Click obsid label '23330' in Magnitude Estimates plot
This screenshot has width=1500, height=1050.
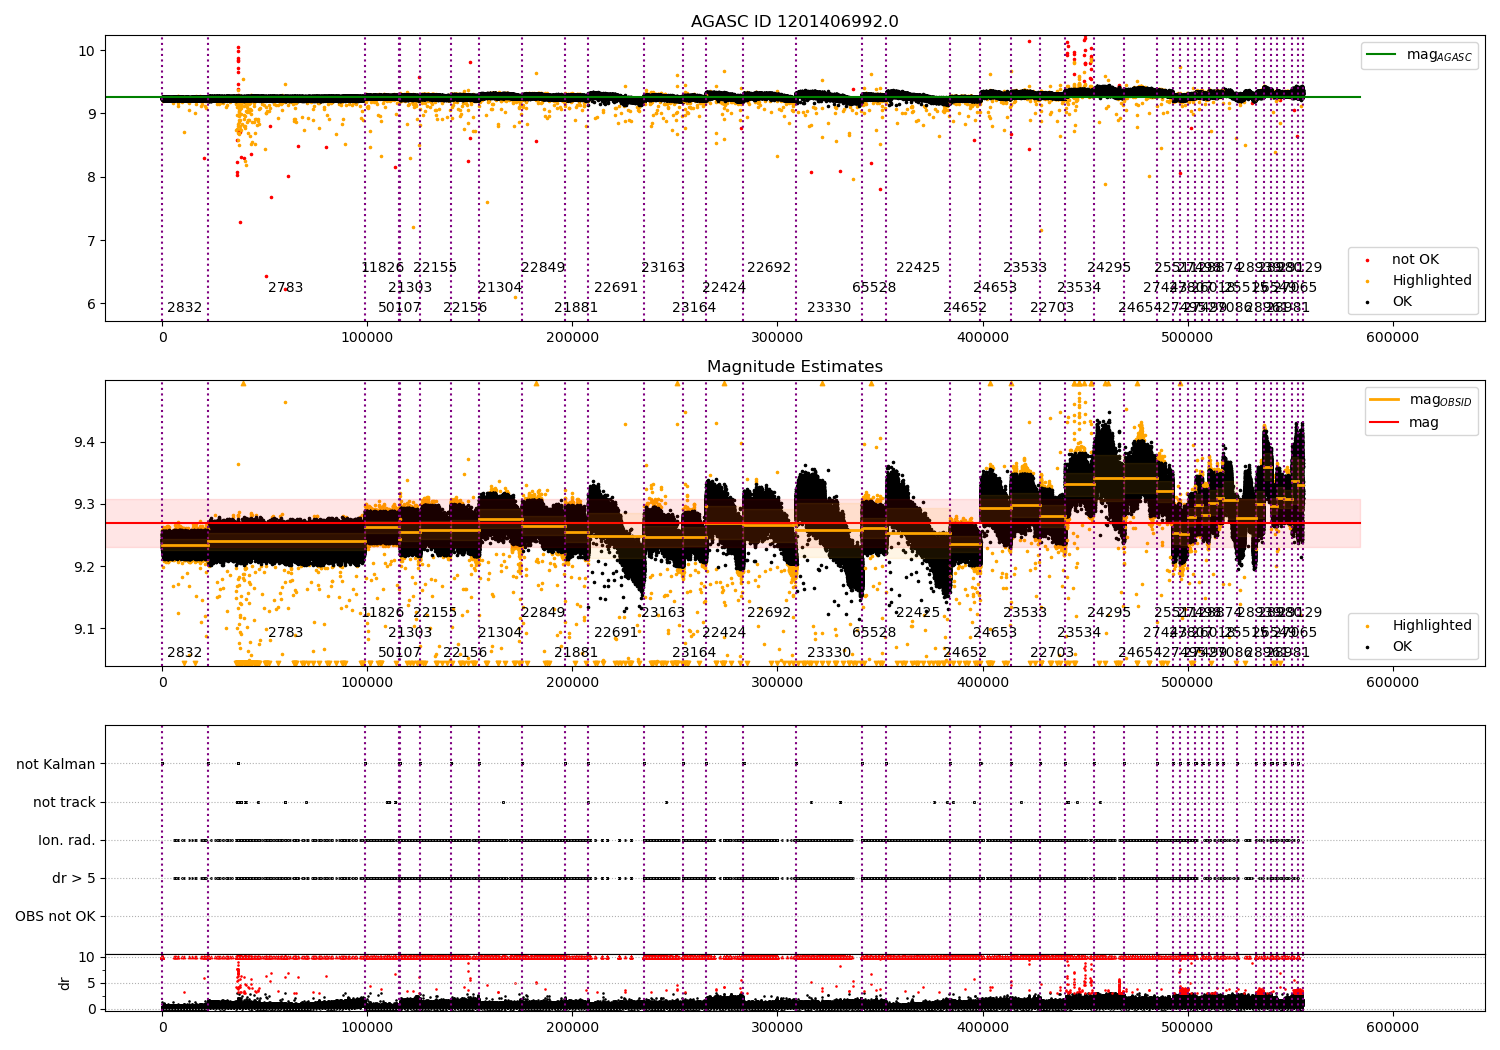click(829, 653)
